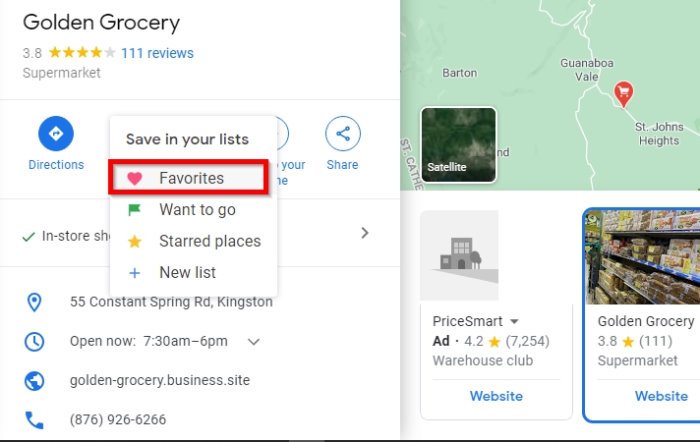Click the red shopping cart map pin
700x442 pixels.
tap(625, 94)
